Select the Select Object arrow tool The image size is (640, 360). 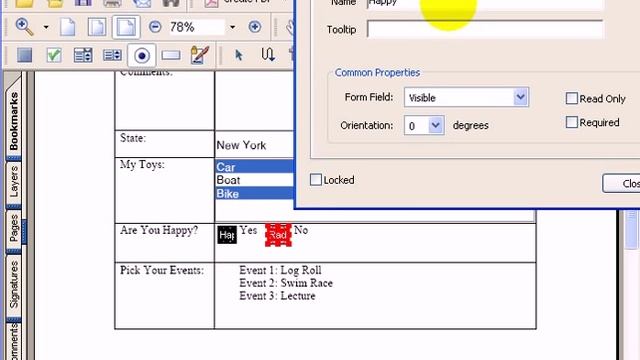pyautogui.click(x=239, y=55)
